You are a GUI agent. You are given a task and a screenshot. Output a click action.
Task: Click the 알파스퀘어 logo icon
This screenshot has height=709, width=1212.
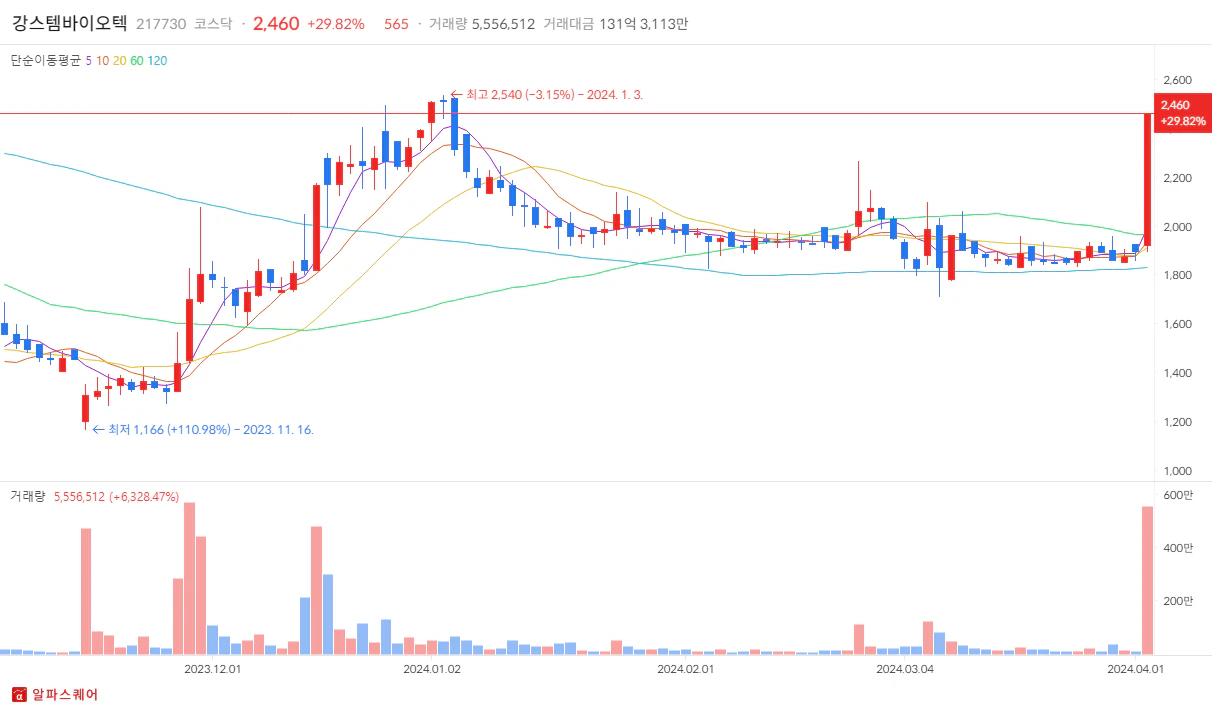(19, 694)
